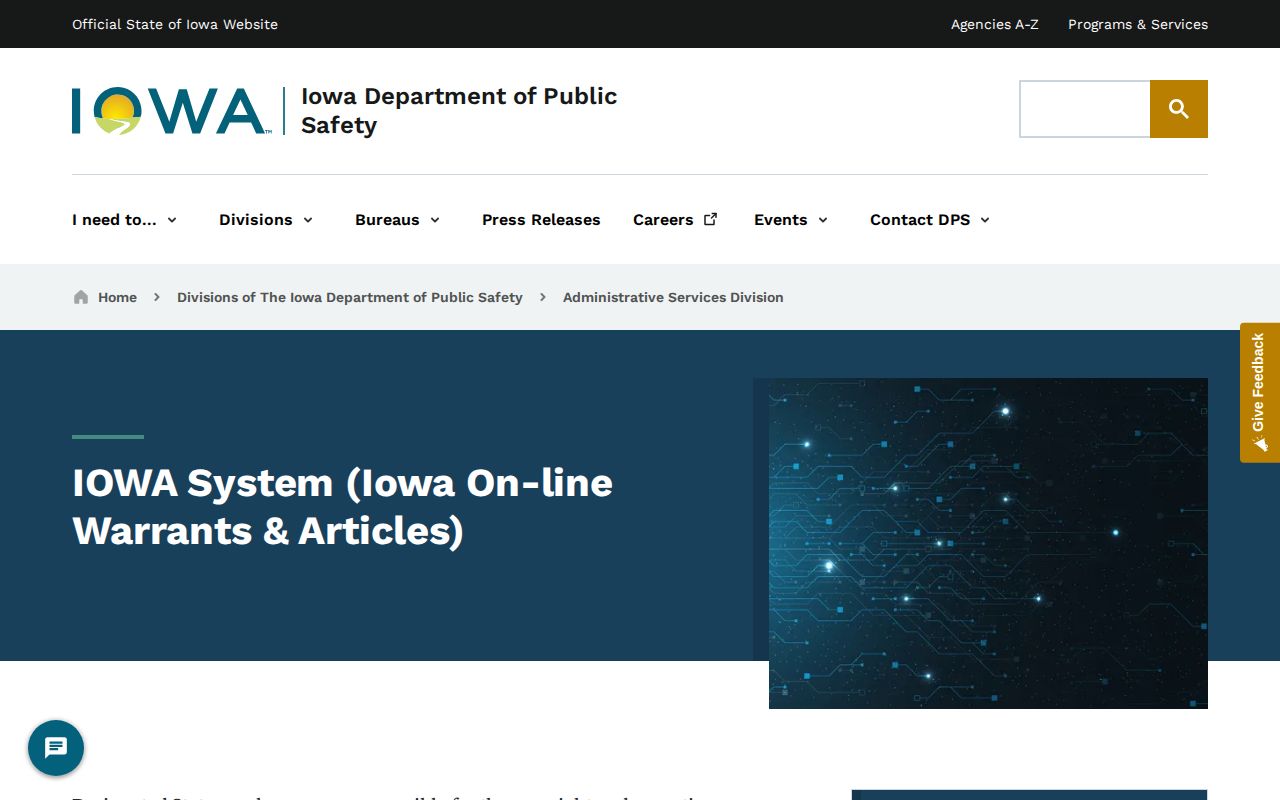Select the Divisions menu label
This screenshot has width=1280, height=800.
point(256,220)
